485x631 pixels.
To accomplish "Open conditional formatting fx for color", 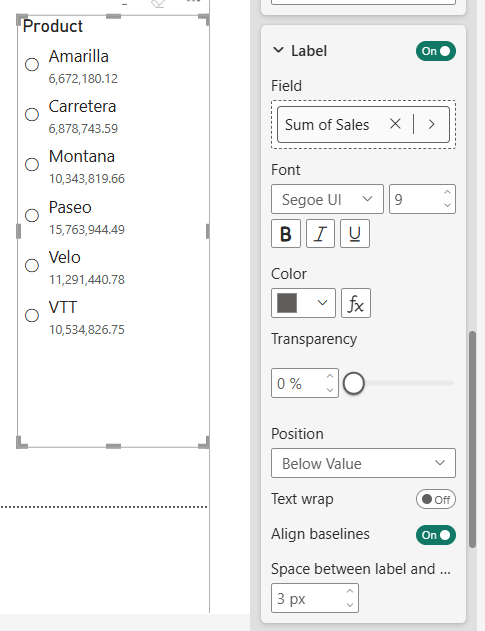I will coord(356,303).
